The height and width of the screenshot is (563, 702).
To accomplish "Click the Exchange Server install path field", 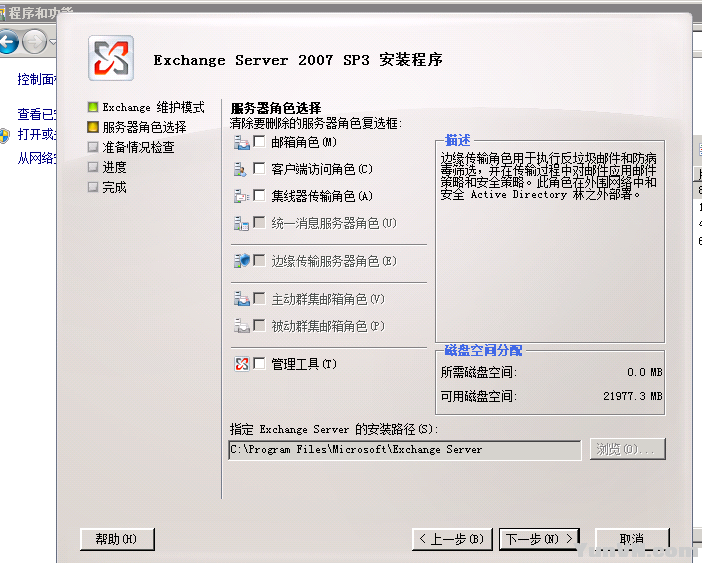I will coord(405,449).
